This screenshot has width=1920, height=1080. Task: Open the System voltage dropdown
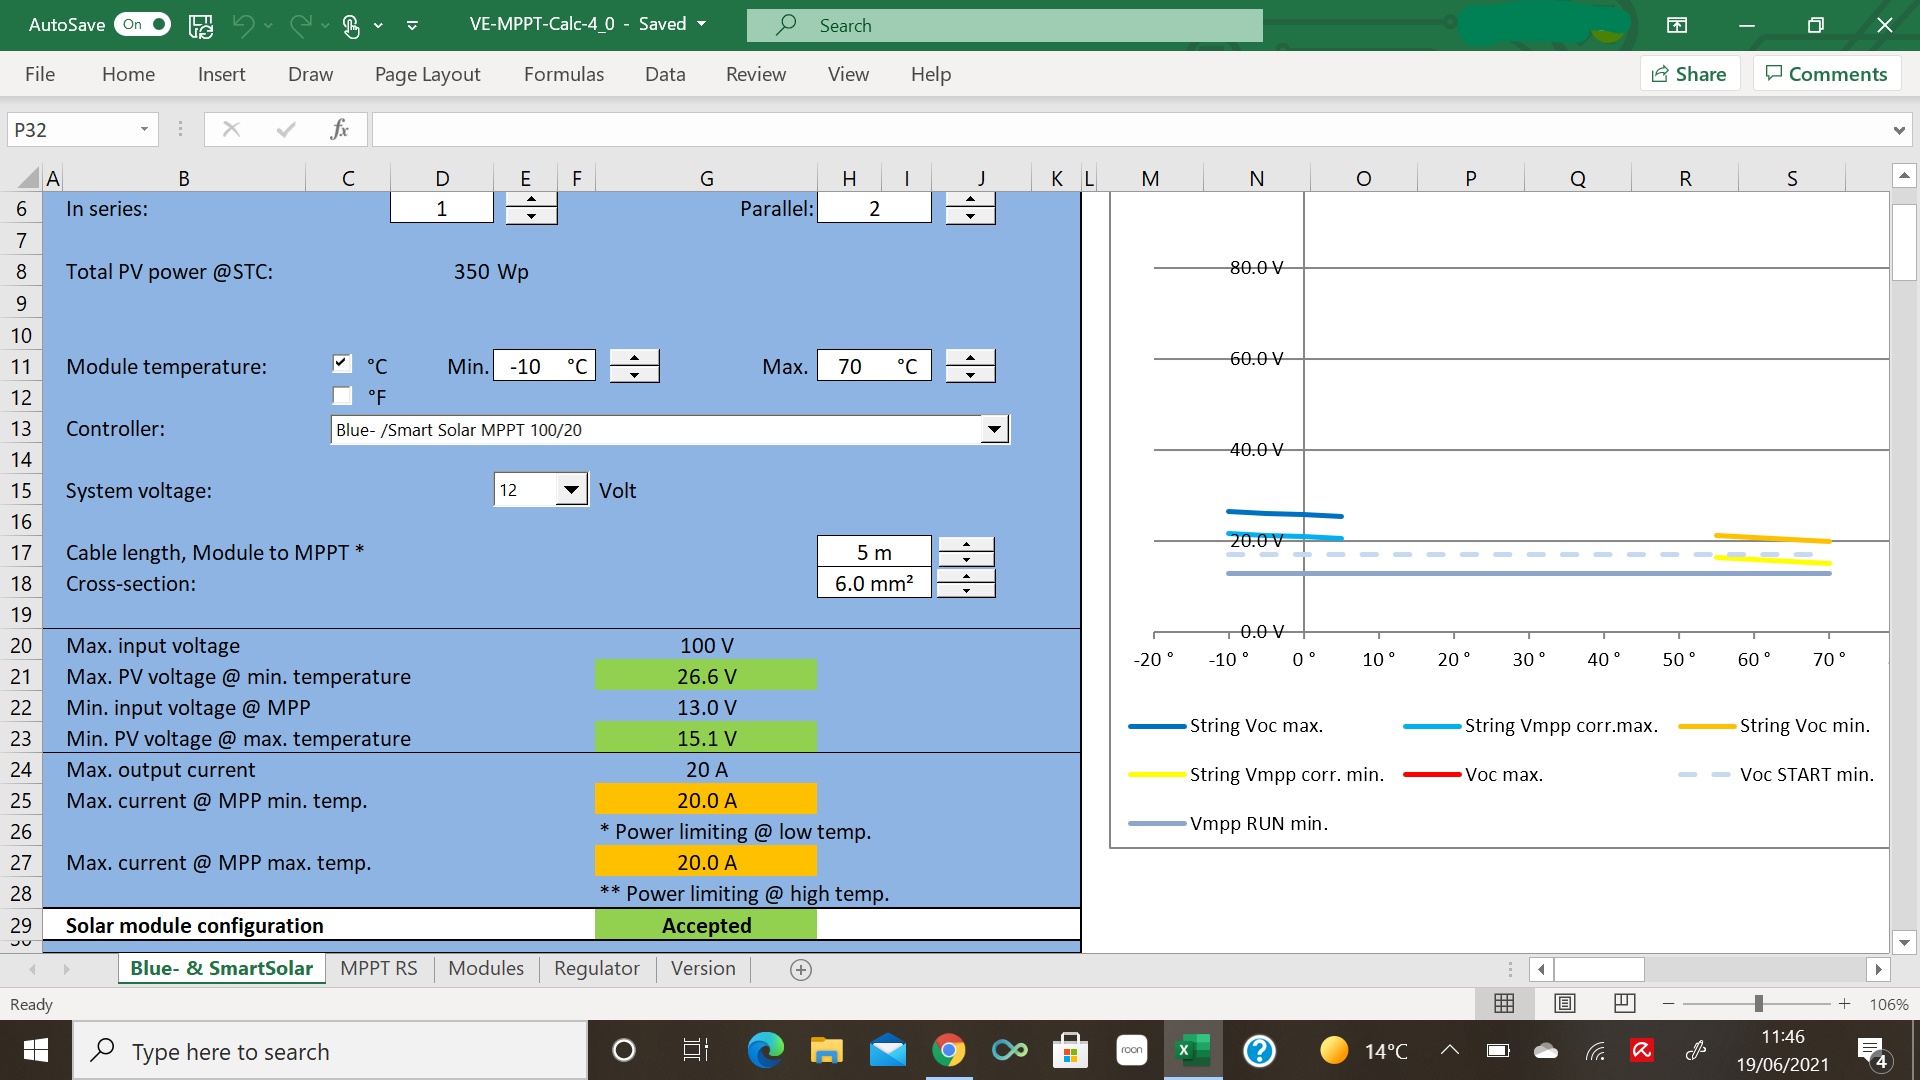pyautogui.click(x=571, y=490)
